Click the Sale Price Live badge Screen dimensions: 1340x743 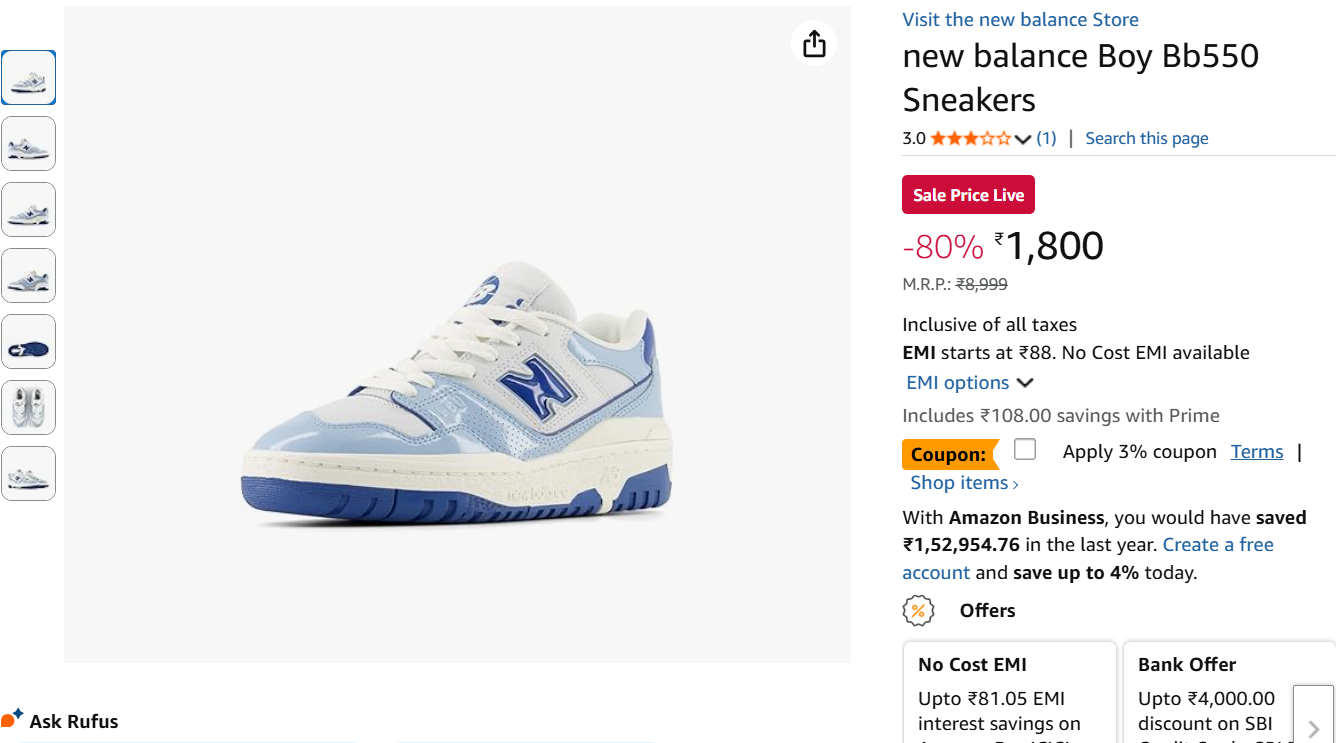click(x=968, y=195)
